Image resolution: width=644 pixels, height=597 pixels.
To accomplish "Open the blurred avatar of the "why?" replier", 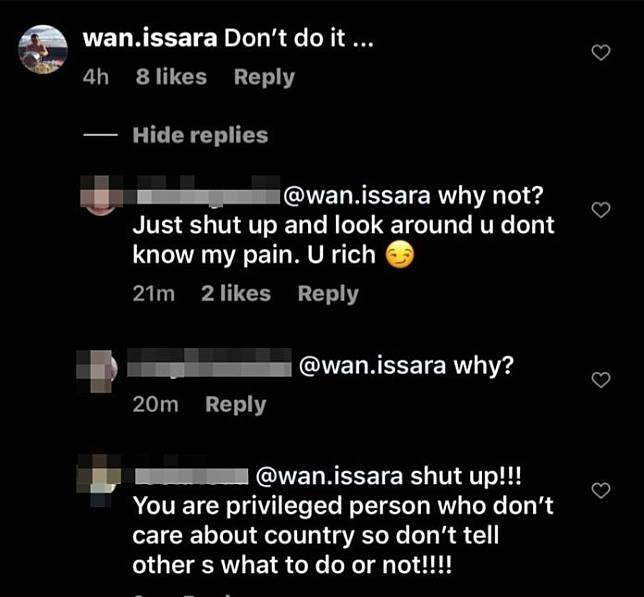I will [97, 371].
